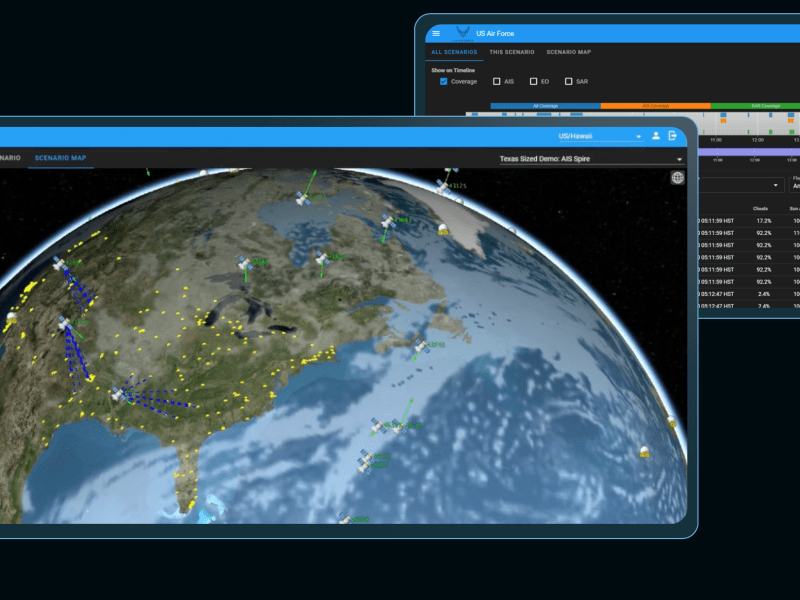This screenshot has width=800, height=600.
Task: Click the logout icon in the header
Action: 673,135
